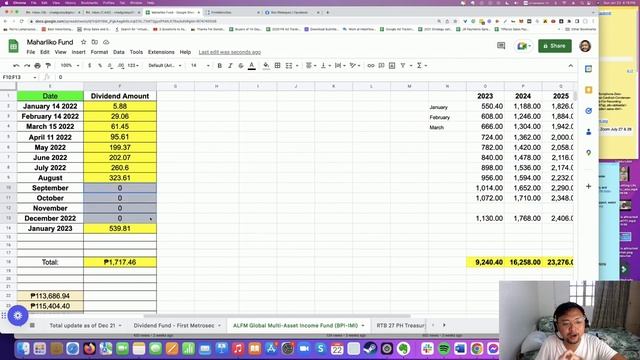Click the All Sheets list button

32,325
